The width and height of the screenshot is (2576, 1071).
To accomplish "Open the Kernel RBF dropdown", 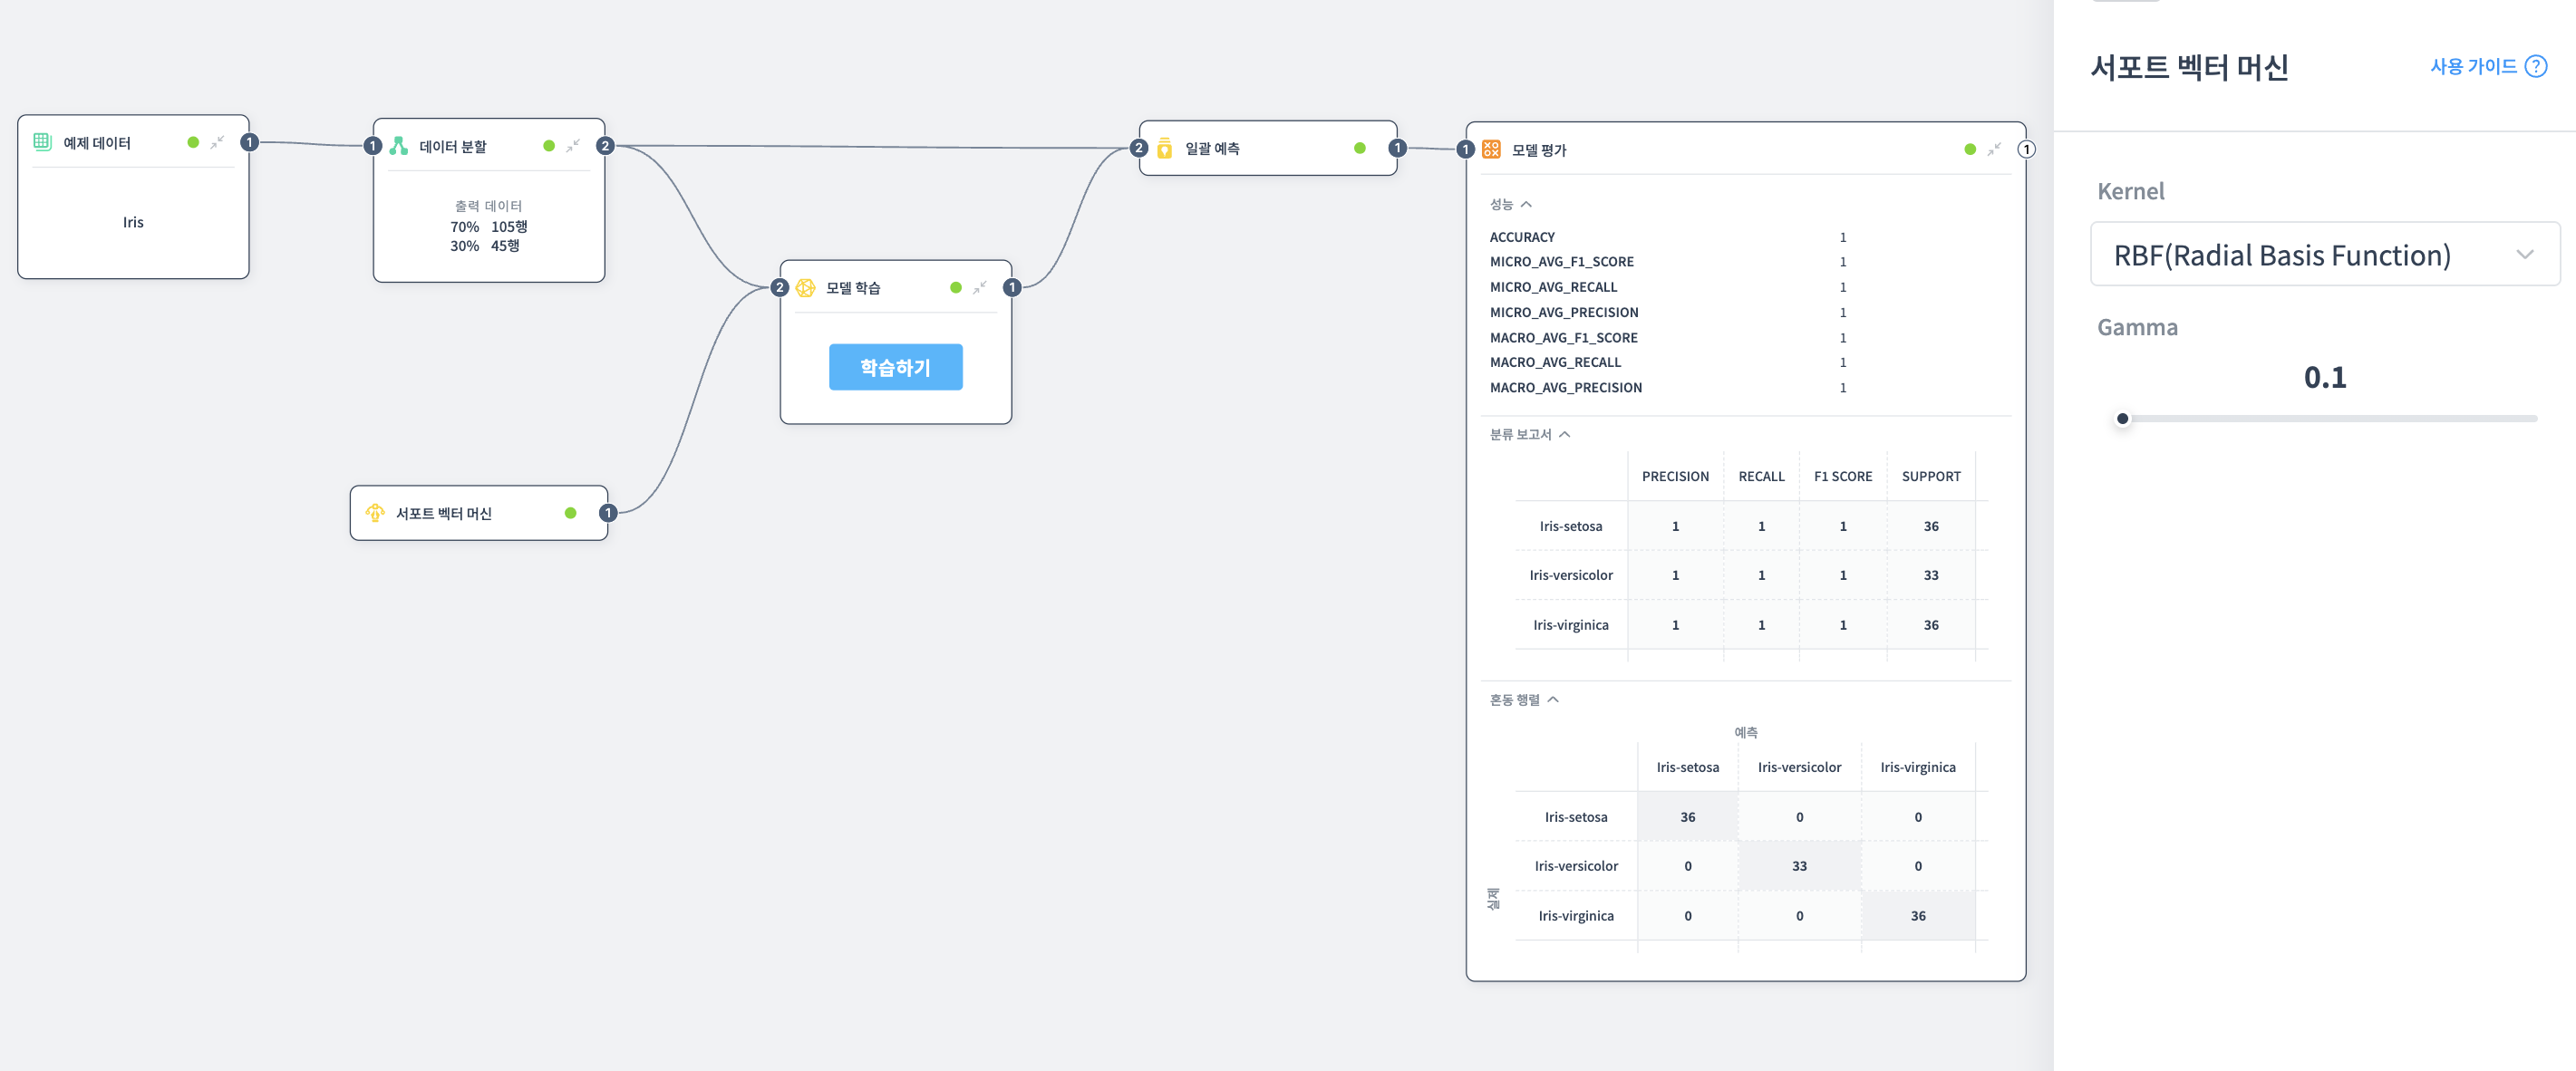I will pos(2324,255).
